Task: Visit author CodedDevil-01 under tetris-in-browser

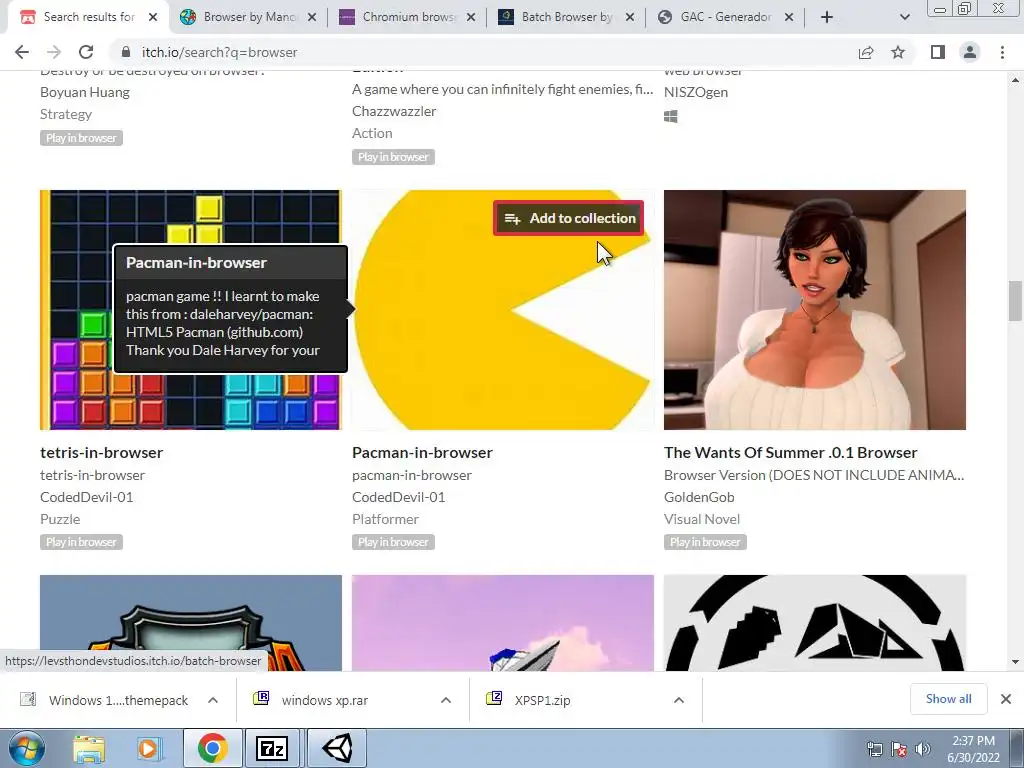Action: coord(86,497)
